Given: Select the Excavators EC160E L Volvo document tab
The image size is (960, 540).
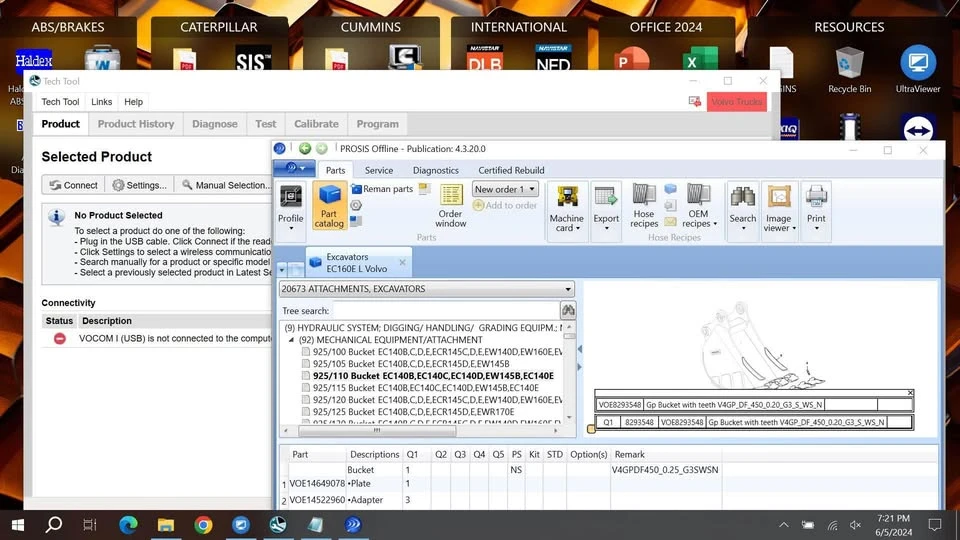Looking at the screenshot, I should click(357, 263).
